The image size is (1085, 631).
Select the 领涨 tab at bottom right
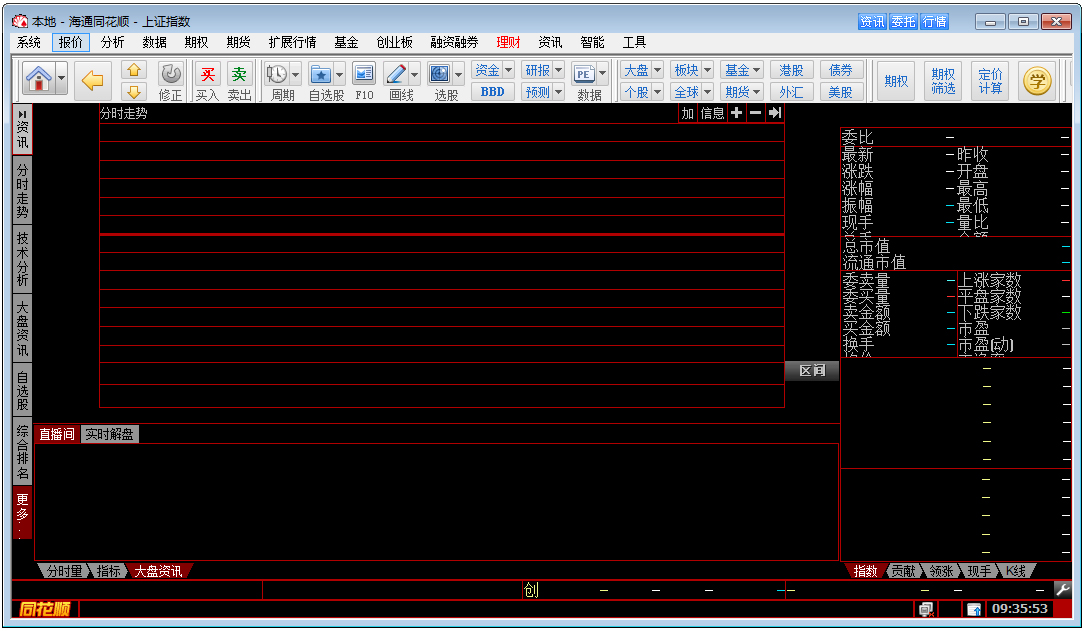pos(941,571)
